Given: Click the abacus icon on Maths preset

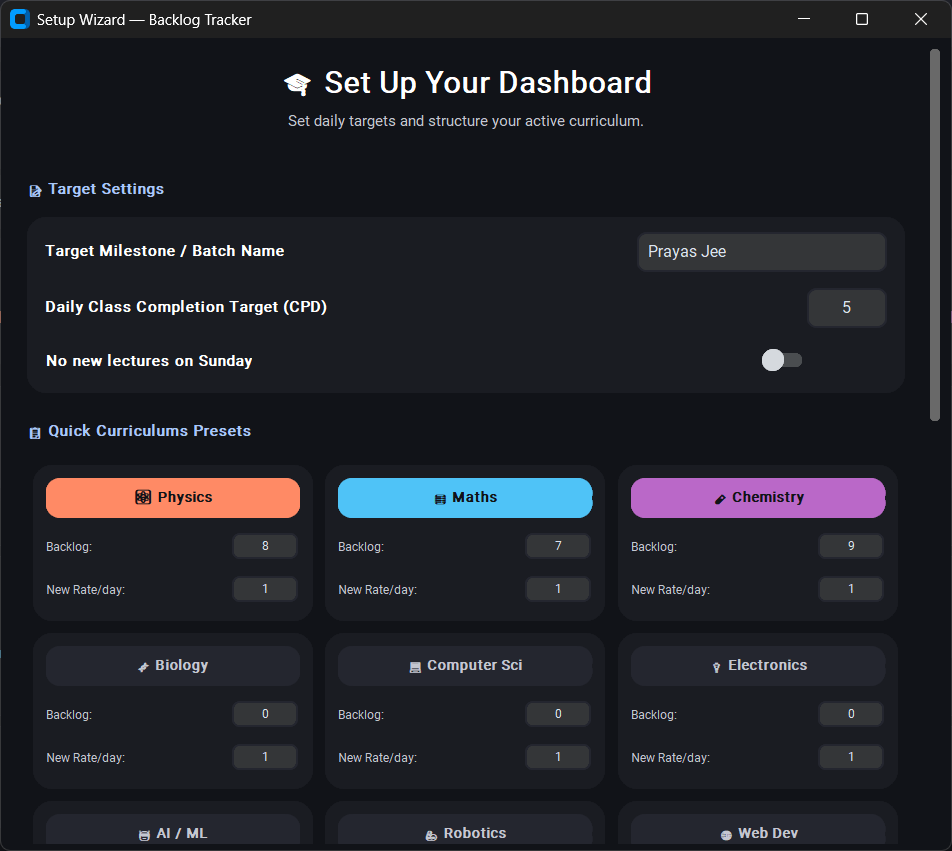Looking at the screenshot, I should (440, 499).
